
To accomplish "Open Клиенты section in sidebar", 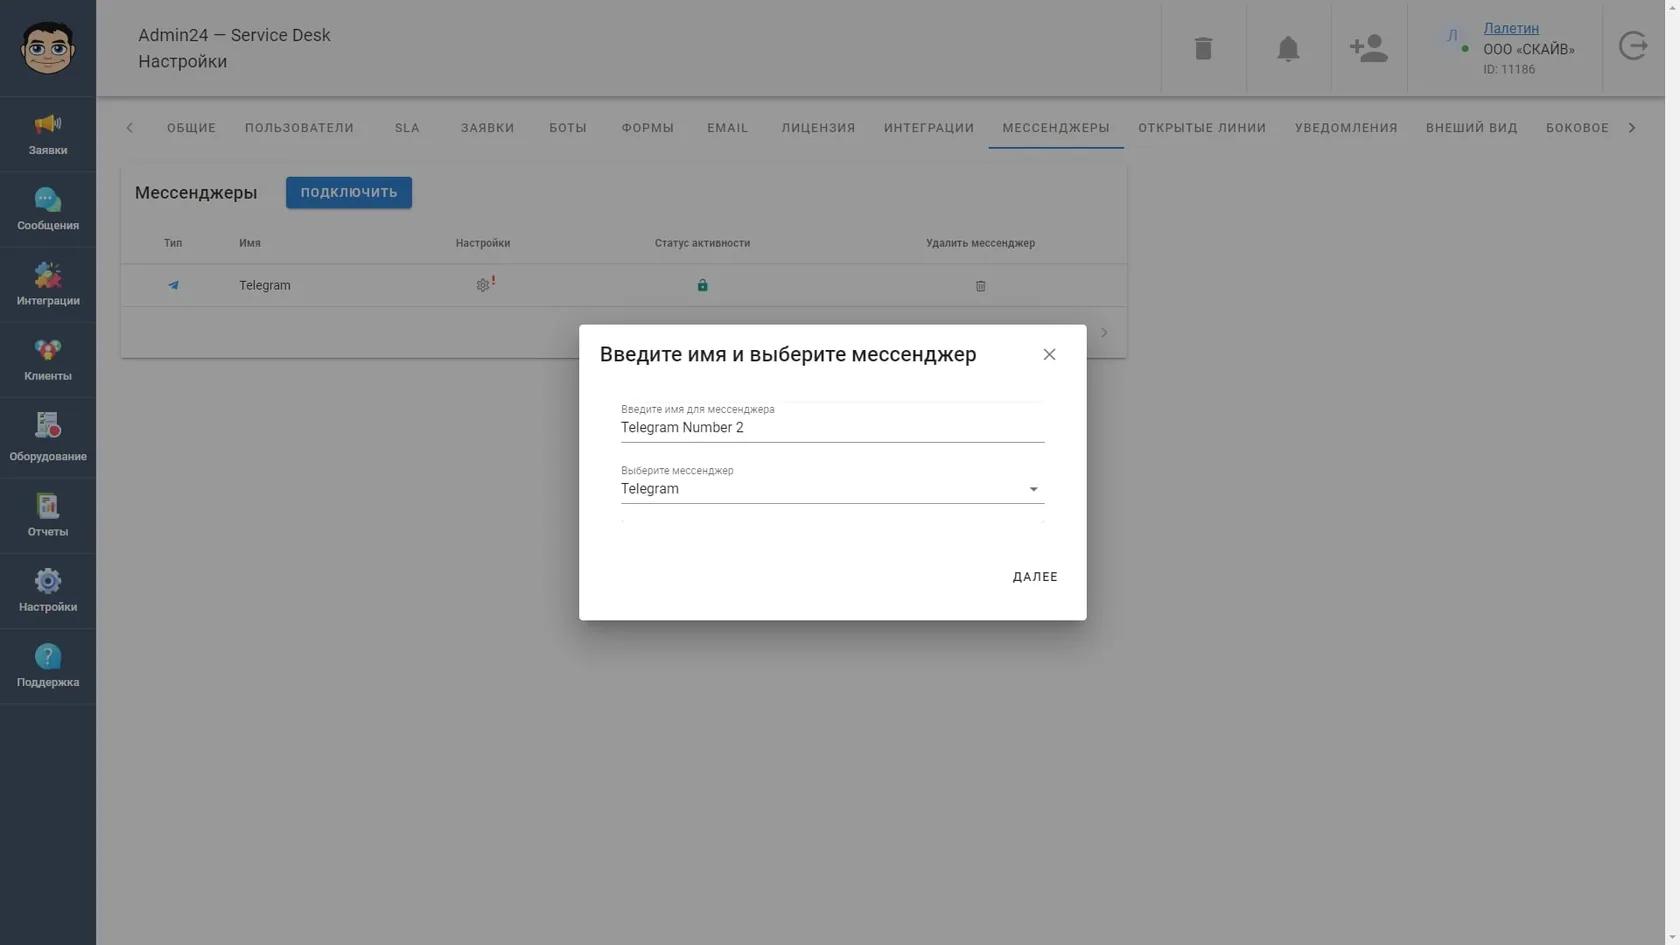I will pos(48,360).
